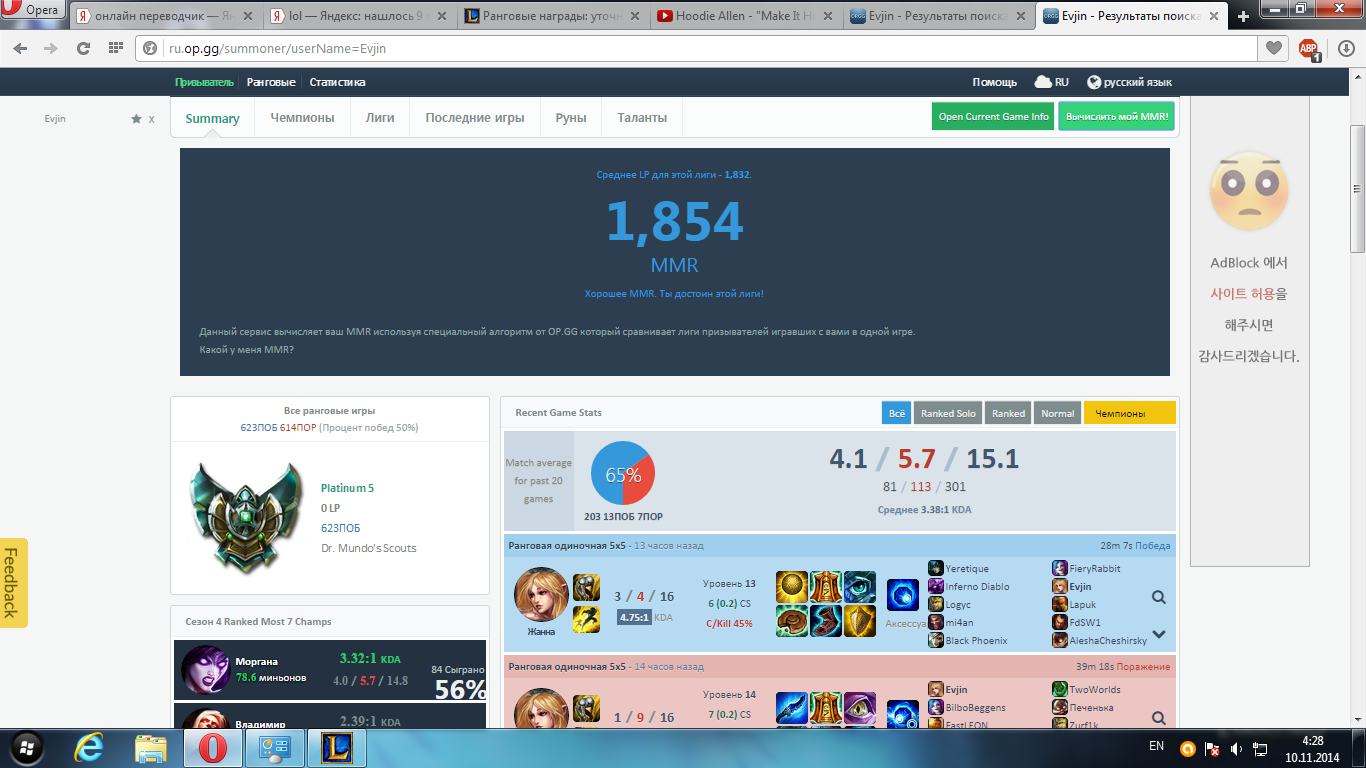Open the Windows Start menu

click(26, 747)
